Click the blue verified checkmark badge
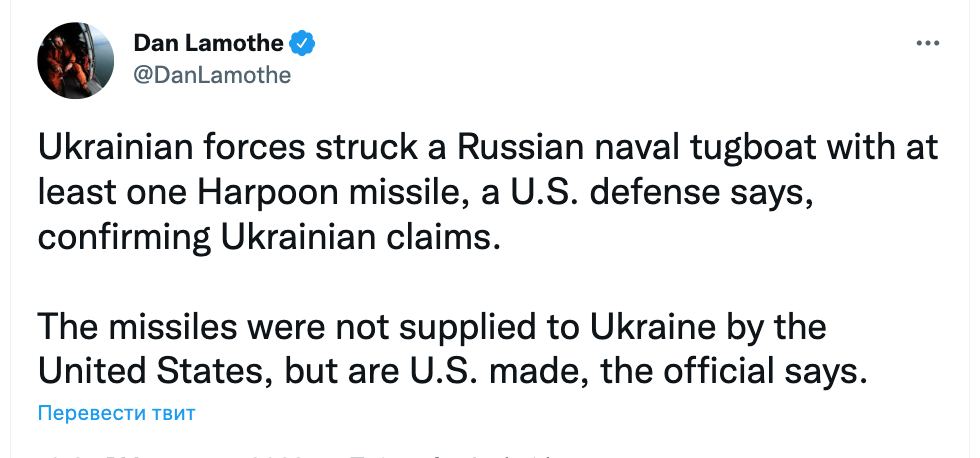980x458 pixels. coord(303,43)
